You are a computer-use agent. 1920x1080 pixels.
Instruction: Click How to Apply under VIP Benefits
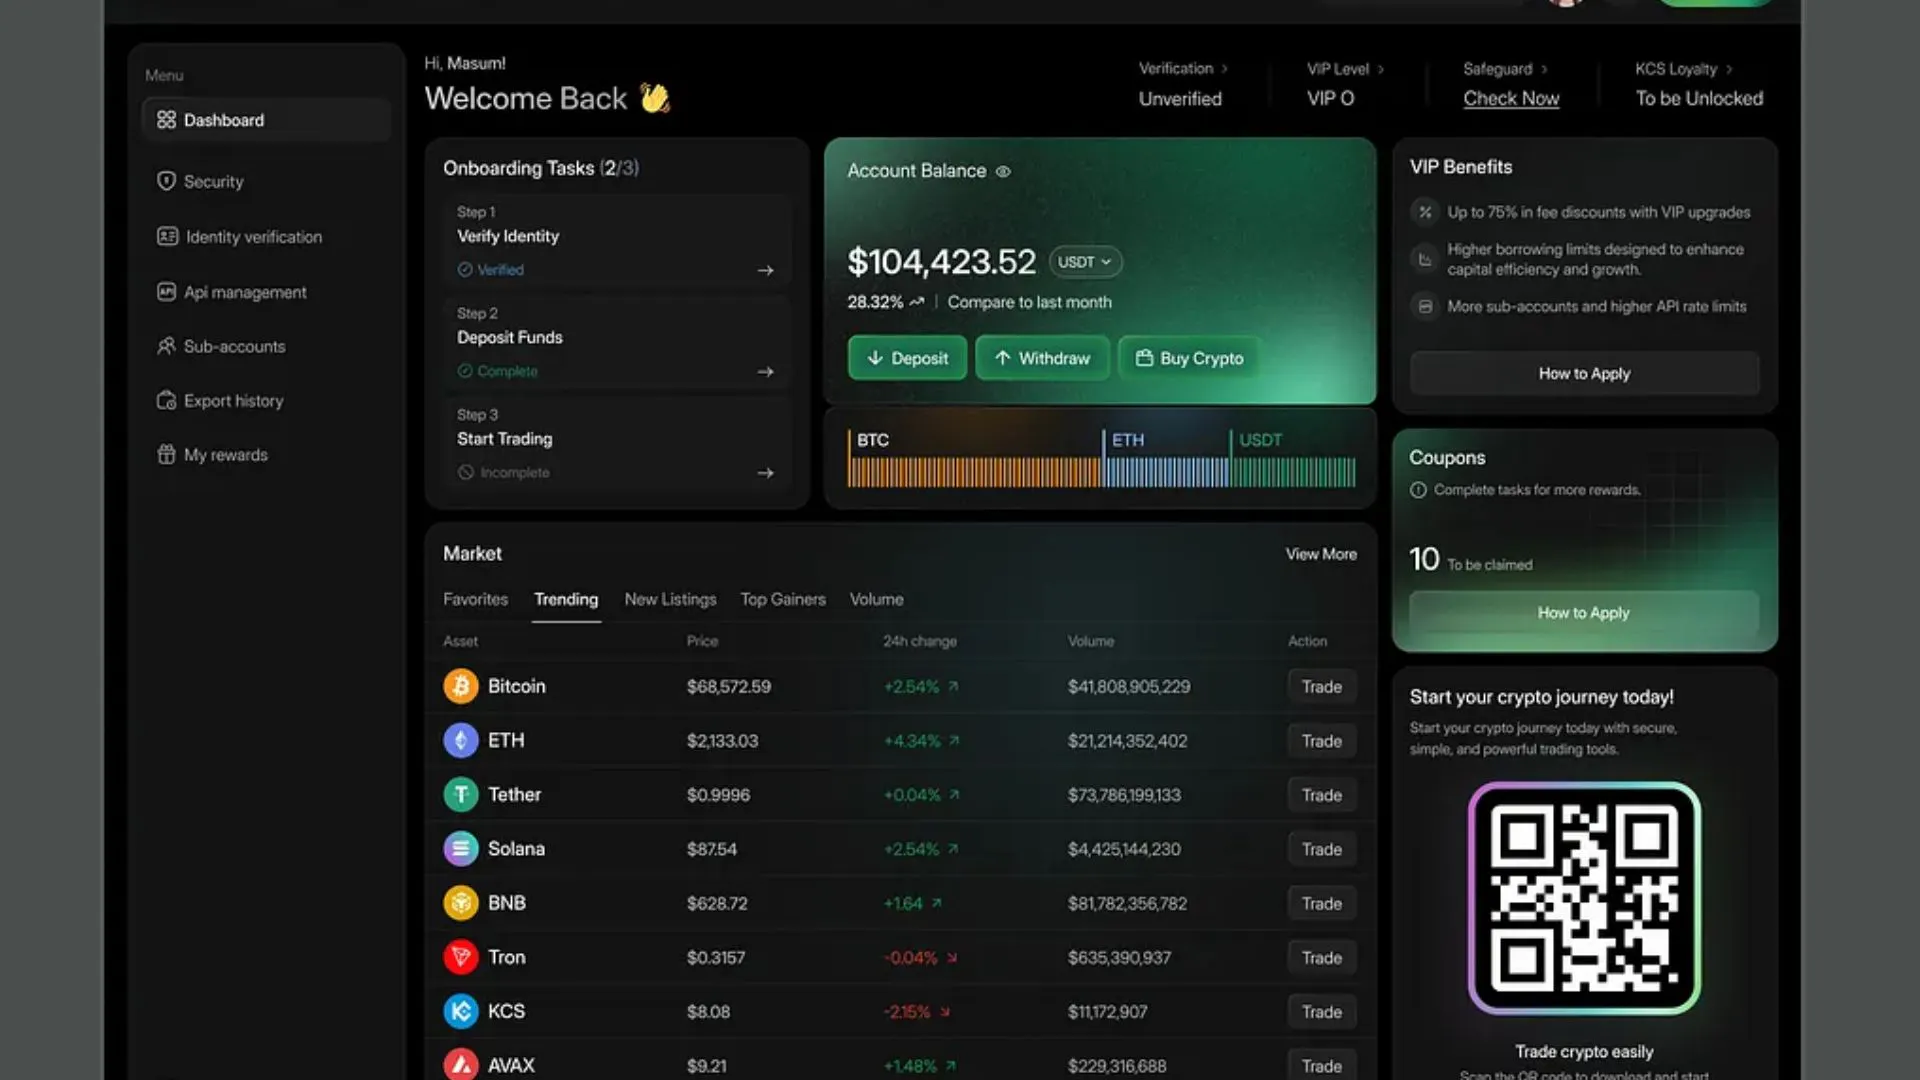(x=1584, y=373)
